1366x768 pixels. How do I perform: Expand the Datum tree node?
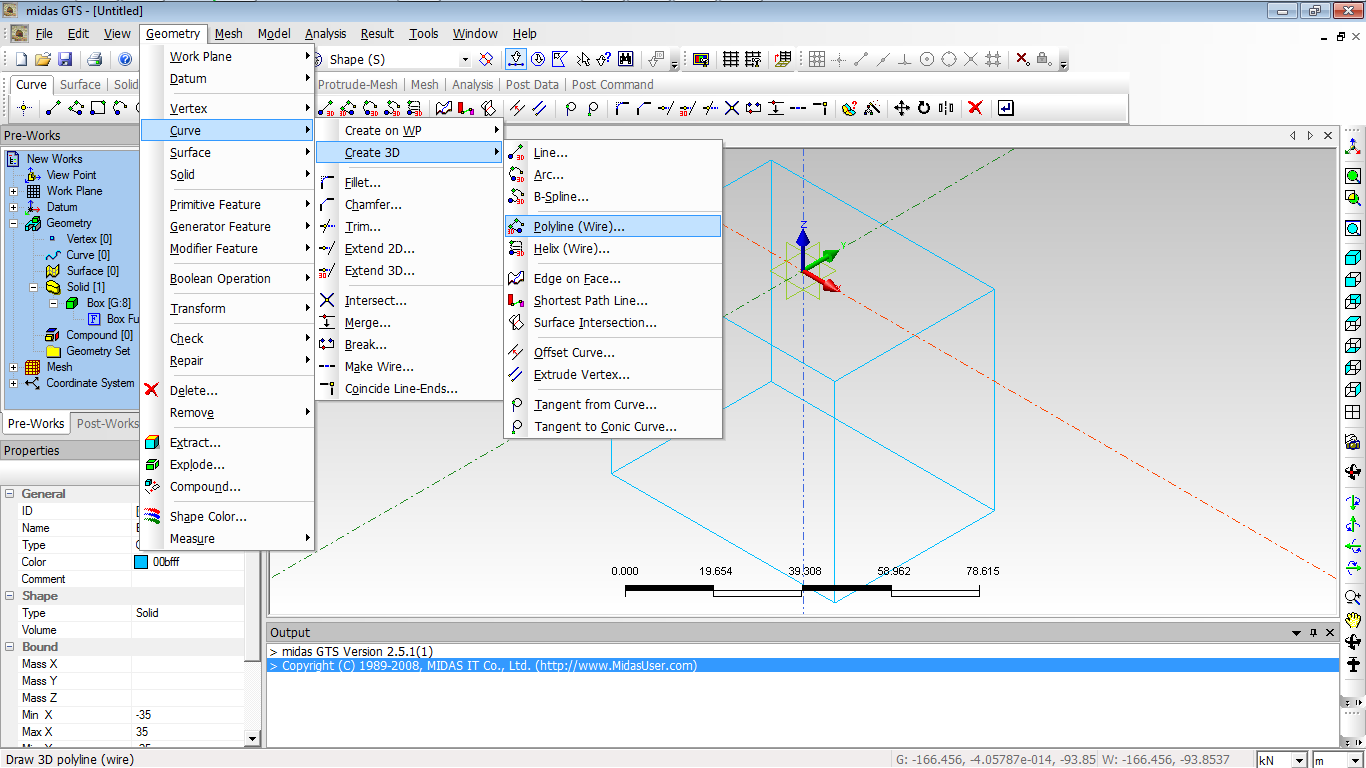13,207
